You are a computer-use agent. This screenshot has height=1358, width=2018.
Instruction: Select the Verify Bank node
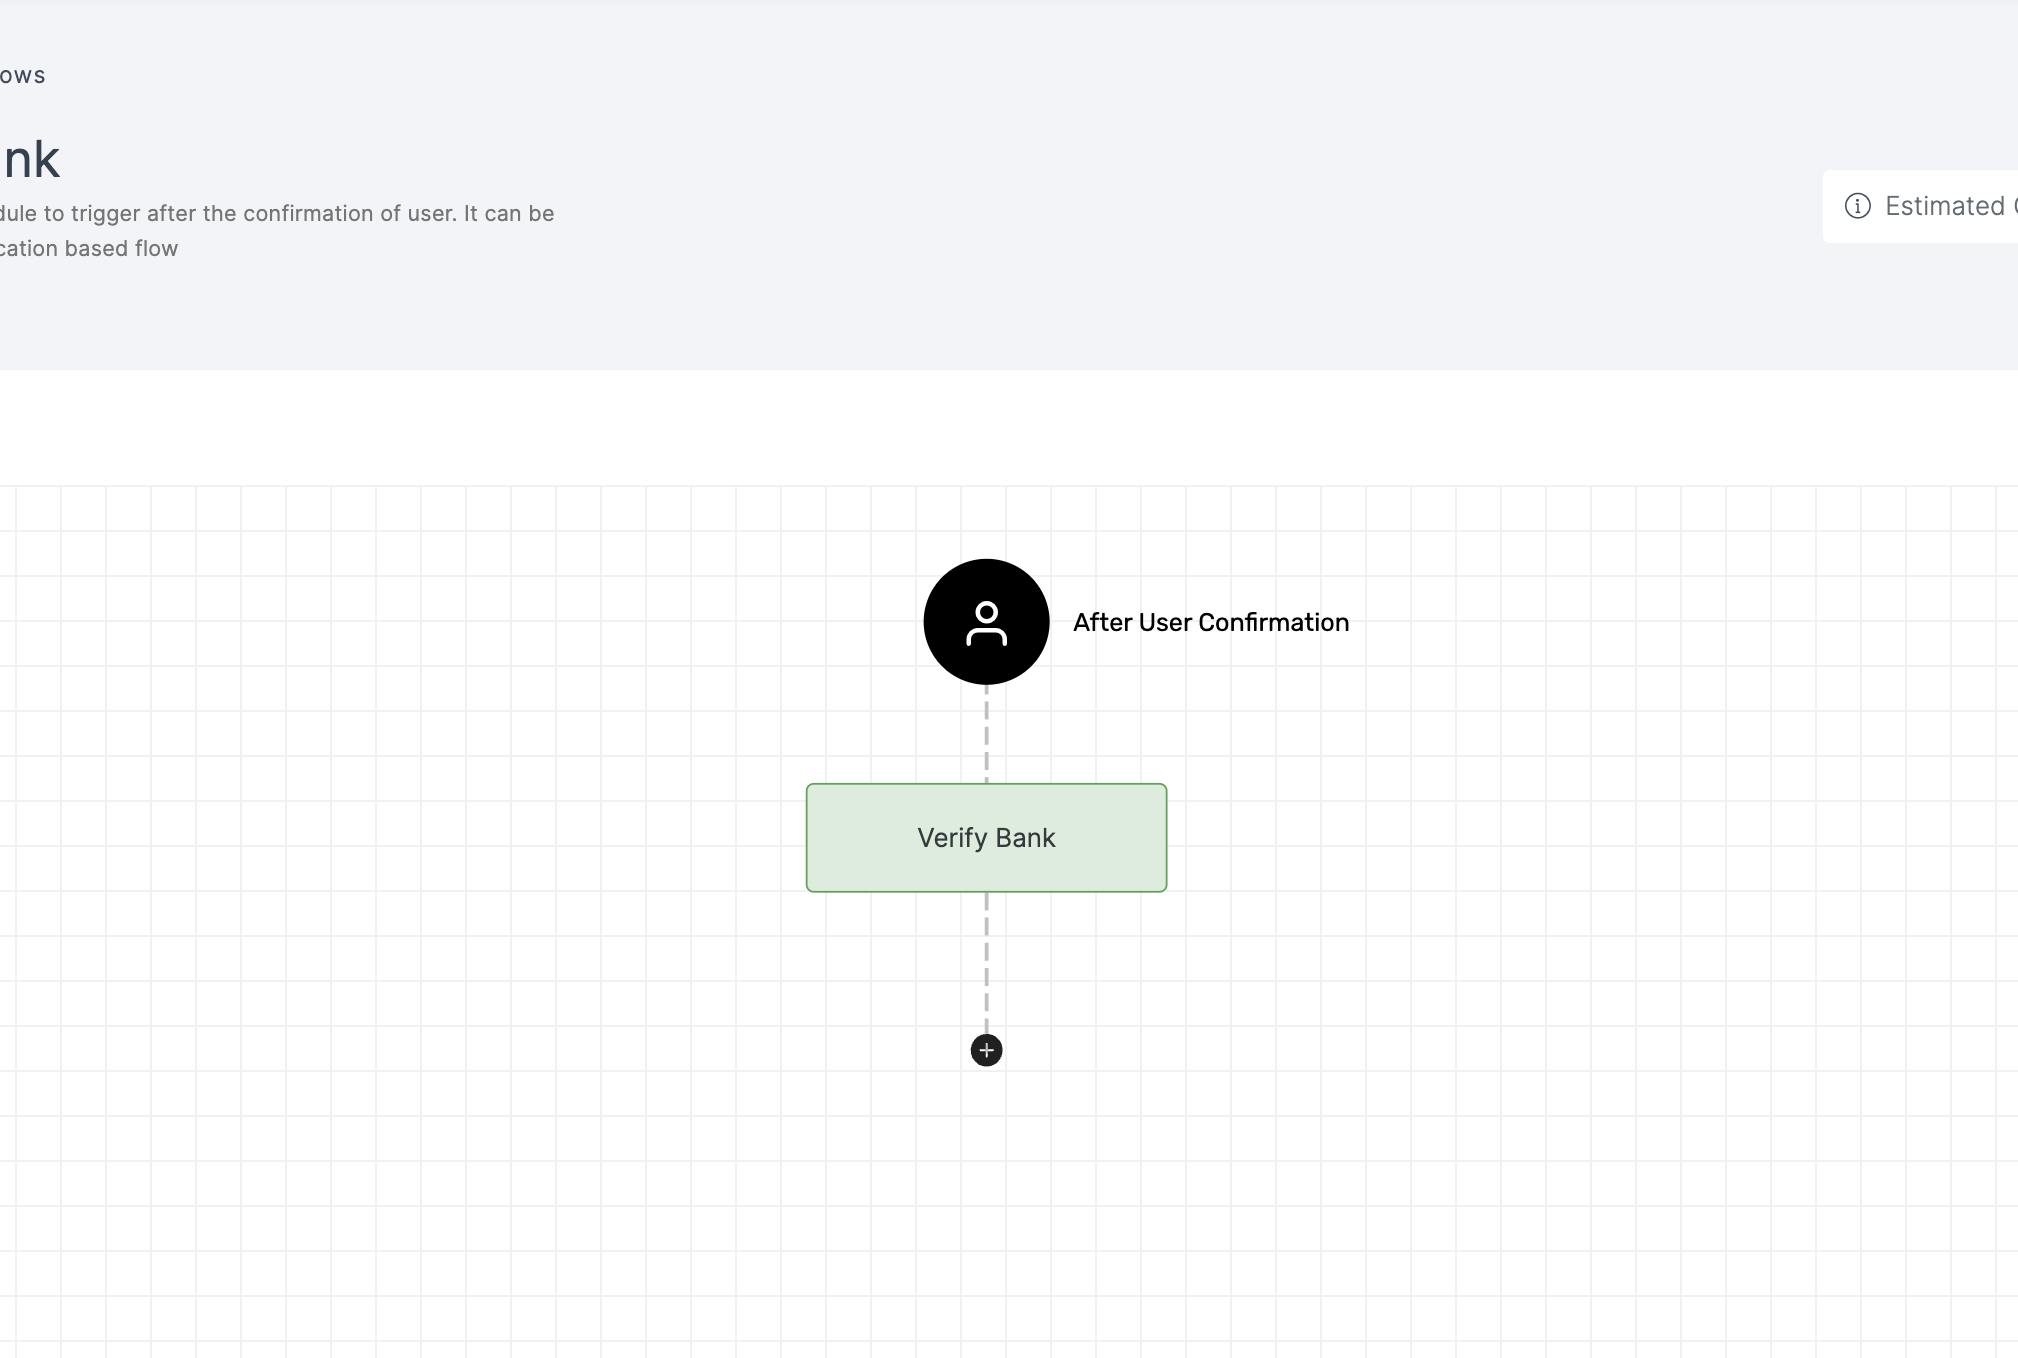(x=986, y=838)
